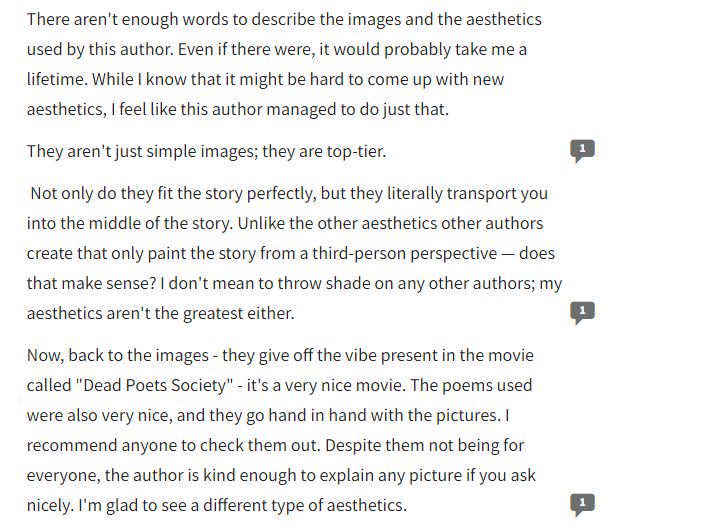Open comment bubble beside 'different type of aesthetics'
The width and height of the screenshot is (714, 528).
pos(582,505)
